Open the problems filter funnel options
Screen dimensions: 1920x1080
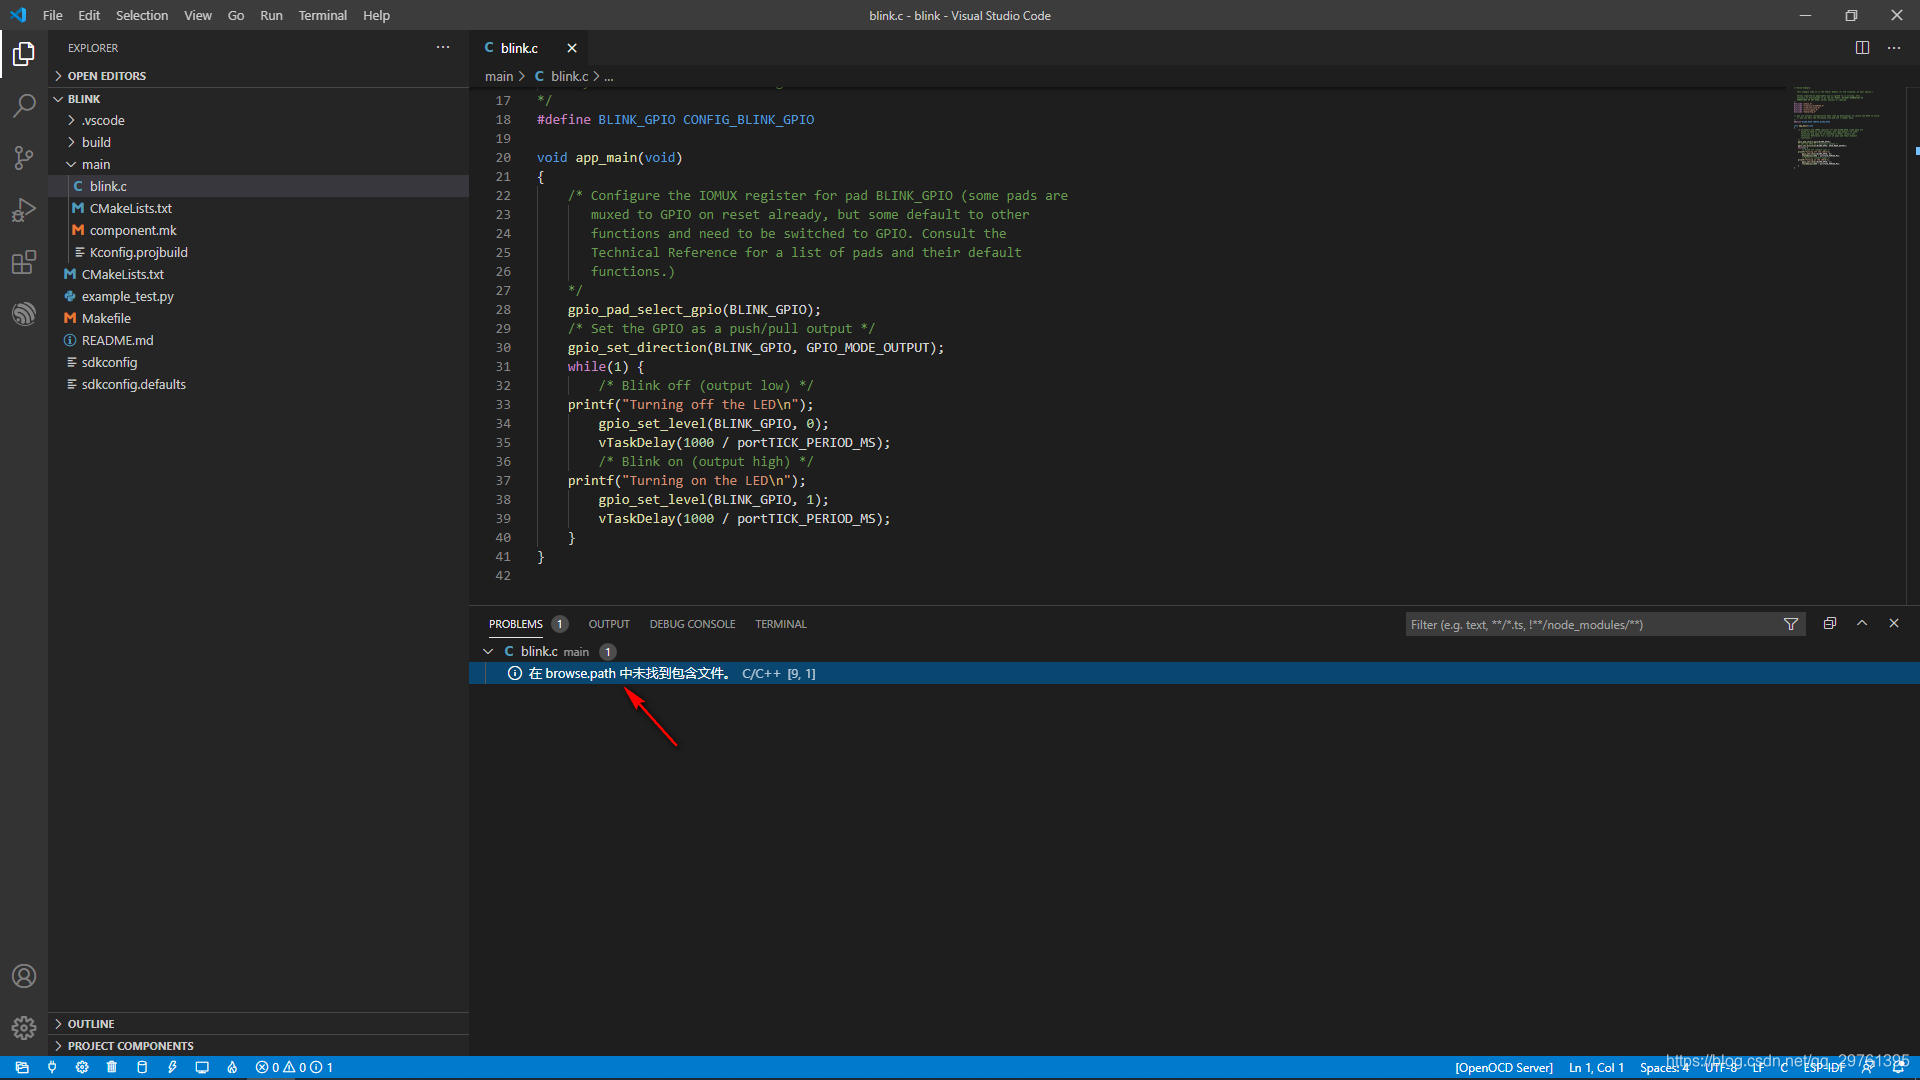pyautogui.click(x=1791, y=624)
